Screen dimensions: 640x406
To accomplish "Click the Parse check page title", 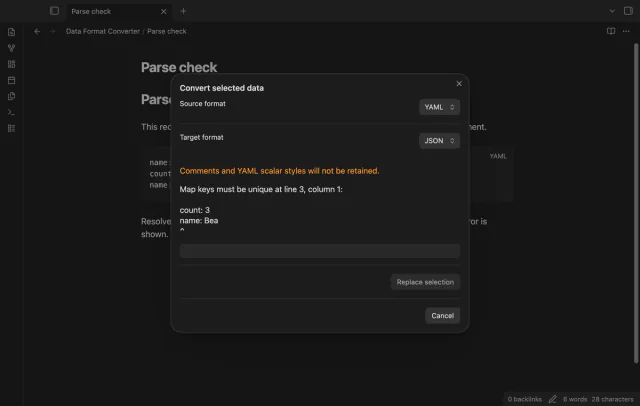I will click(179, 67).
